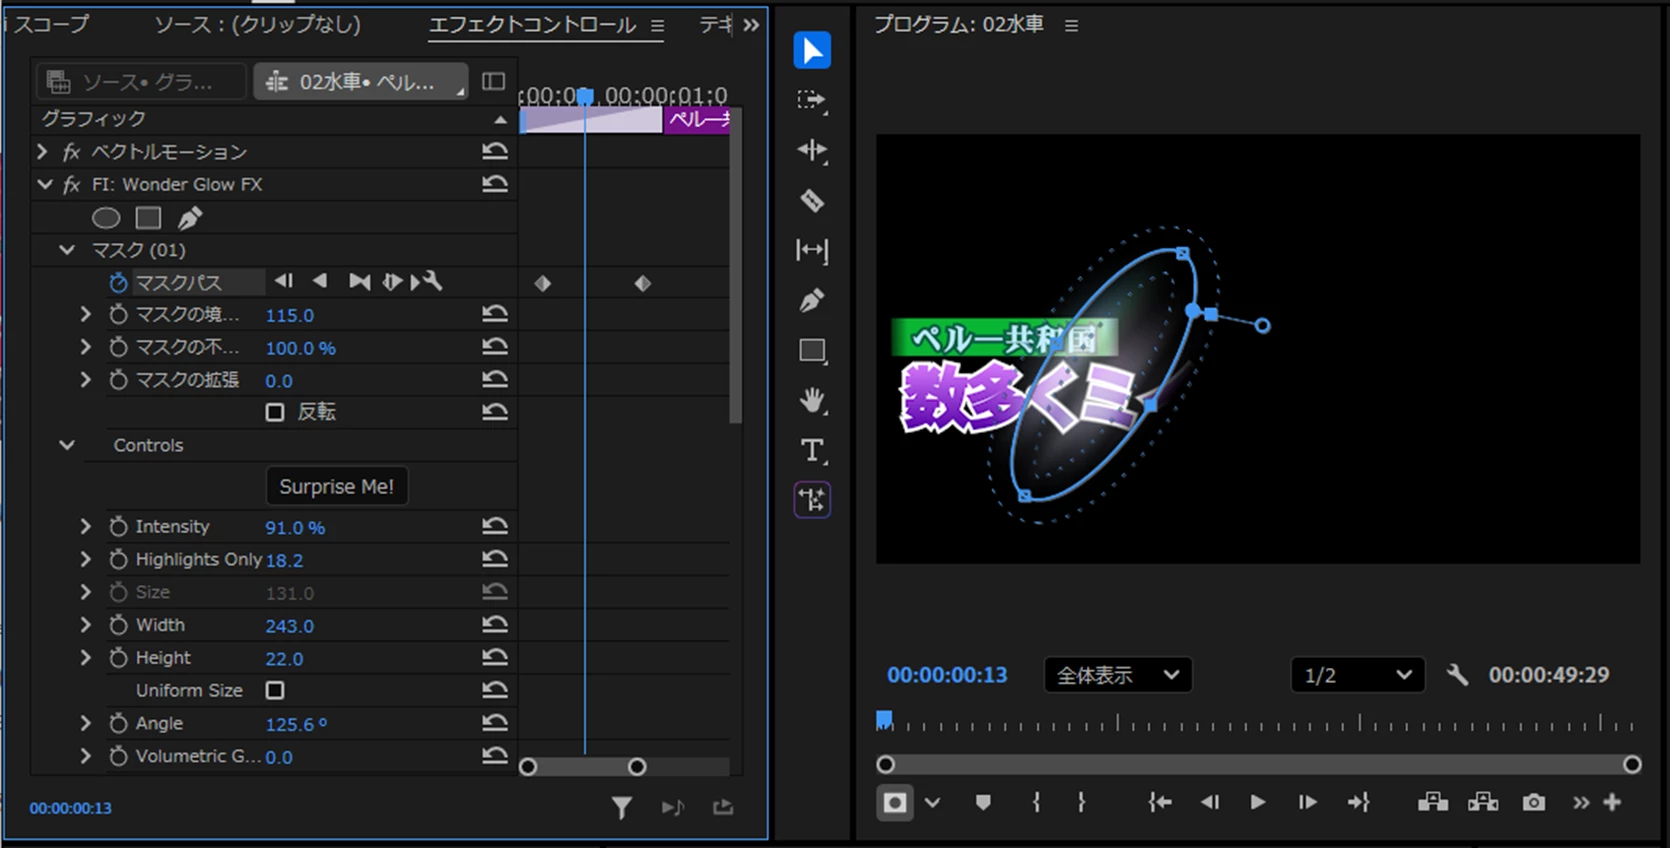Open mask tracking method wrench options

pos(426,282)
